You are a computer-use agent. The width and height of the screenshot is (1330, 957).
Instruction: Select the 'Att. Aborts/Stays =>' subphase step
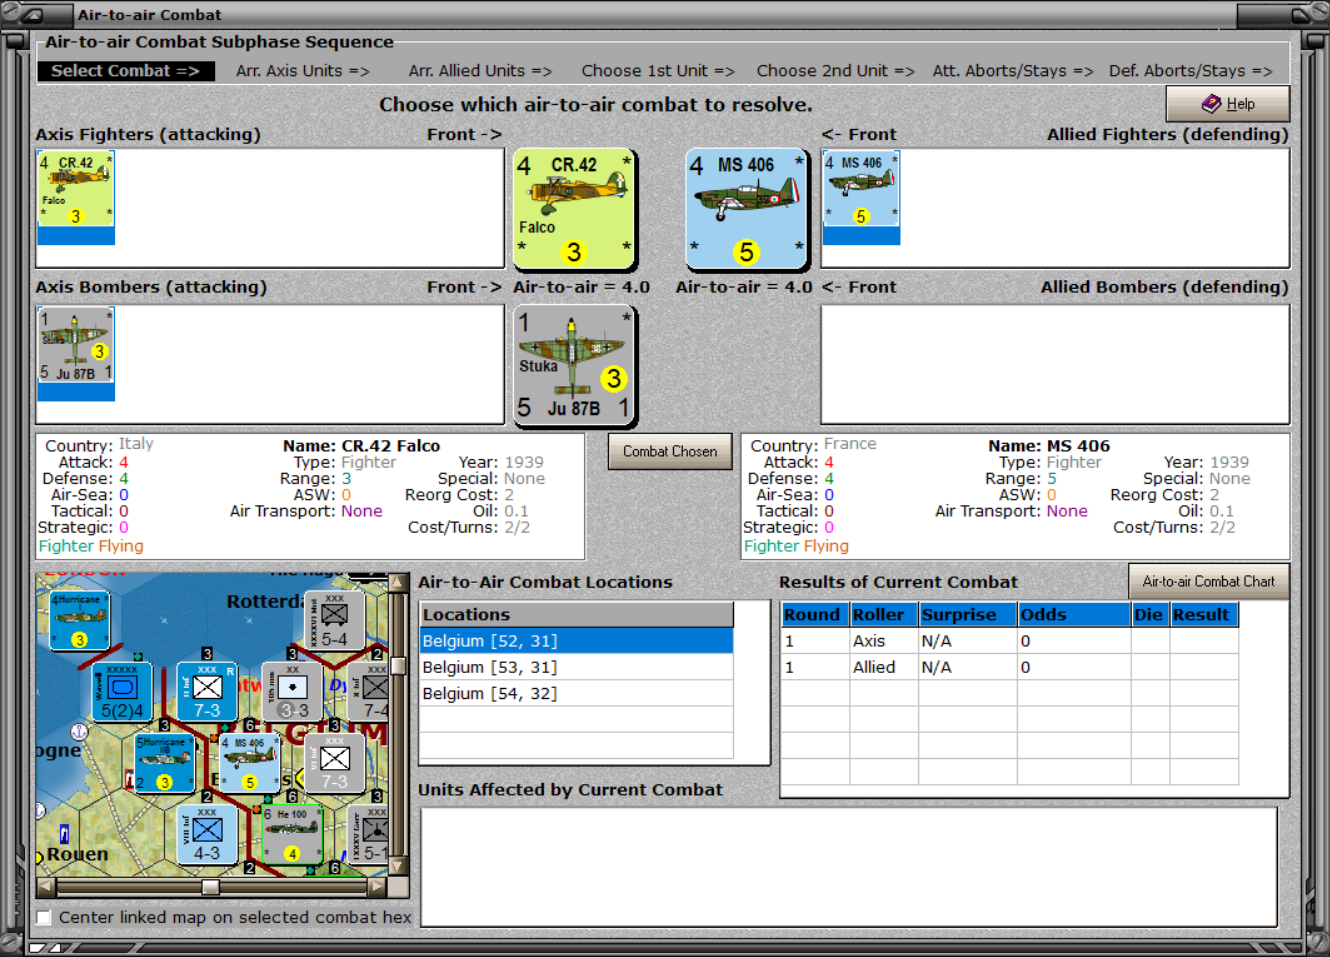(1013, 71)
